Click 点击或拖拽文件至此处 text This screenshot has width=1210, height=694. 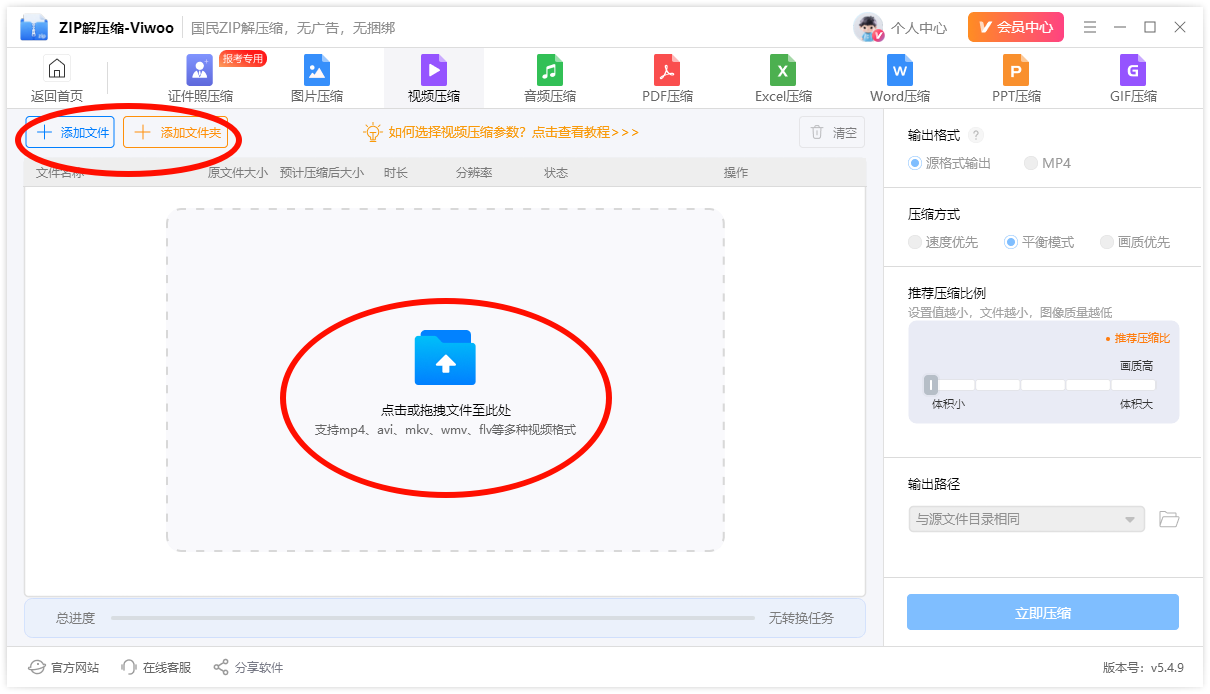[445, 410]
